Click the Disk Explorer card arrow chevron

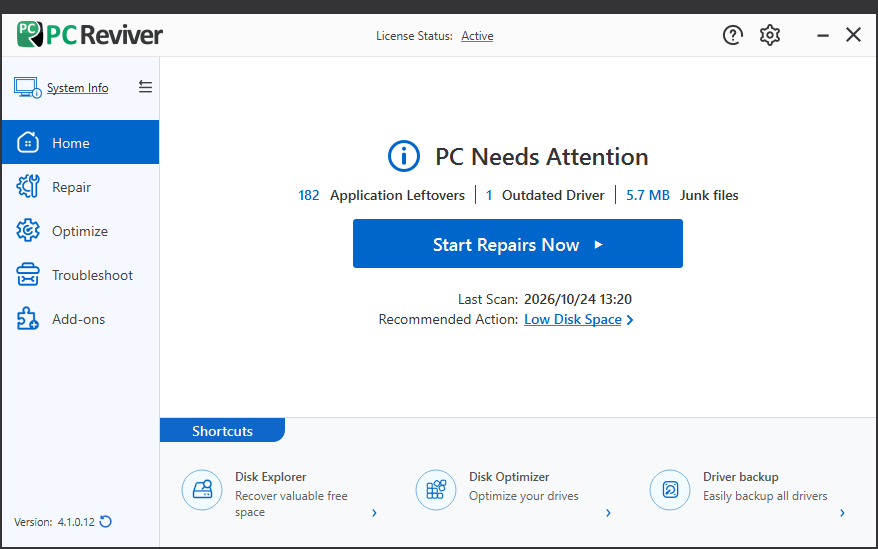tap(375, 513)
